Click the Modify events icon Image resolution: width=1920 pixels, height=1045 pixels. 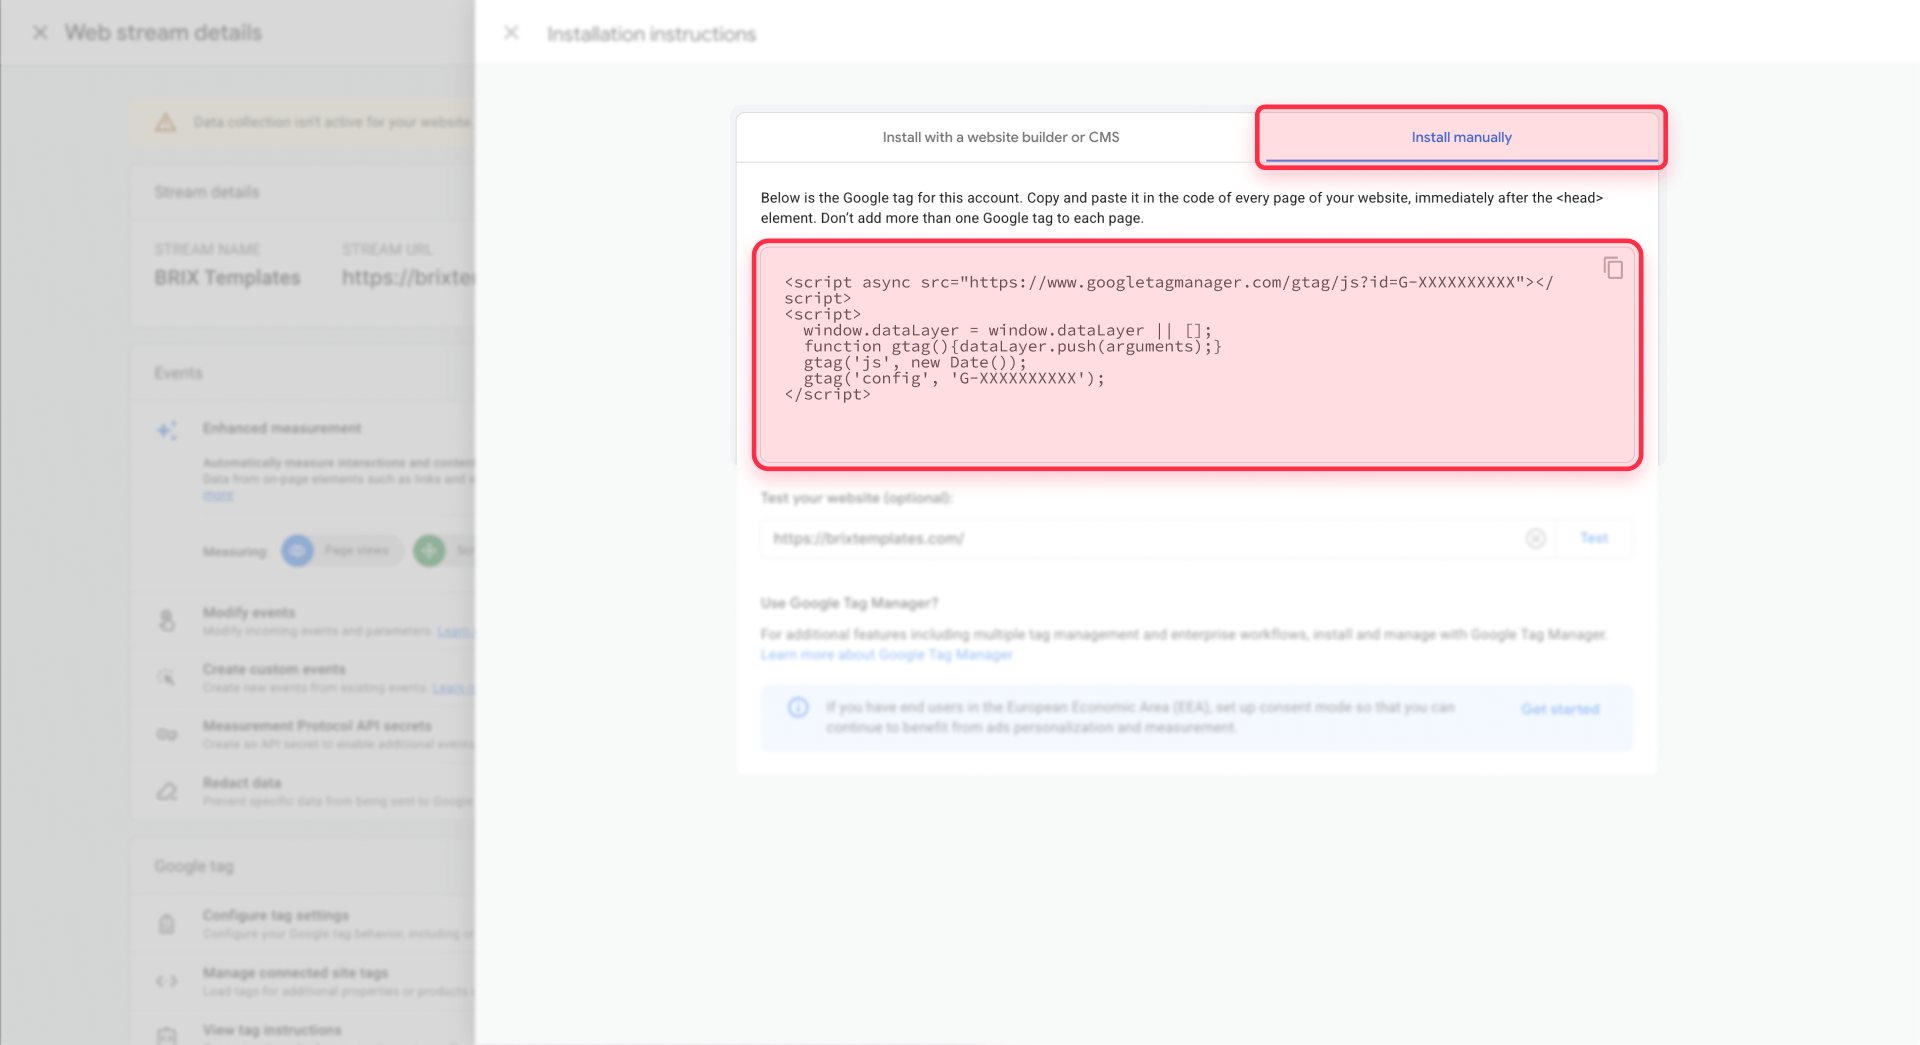pos(167,621)
